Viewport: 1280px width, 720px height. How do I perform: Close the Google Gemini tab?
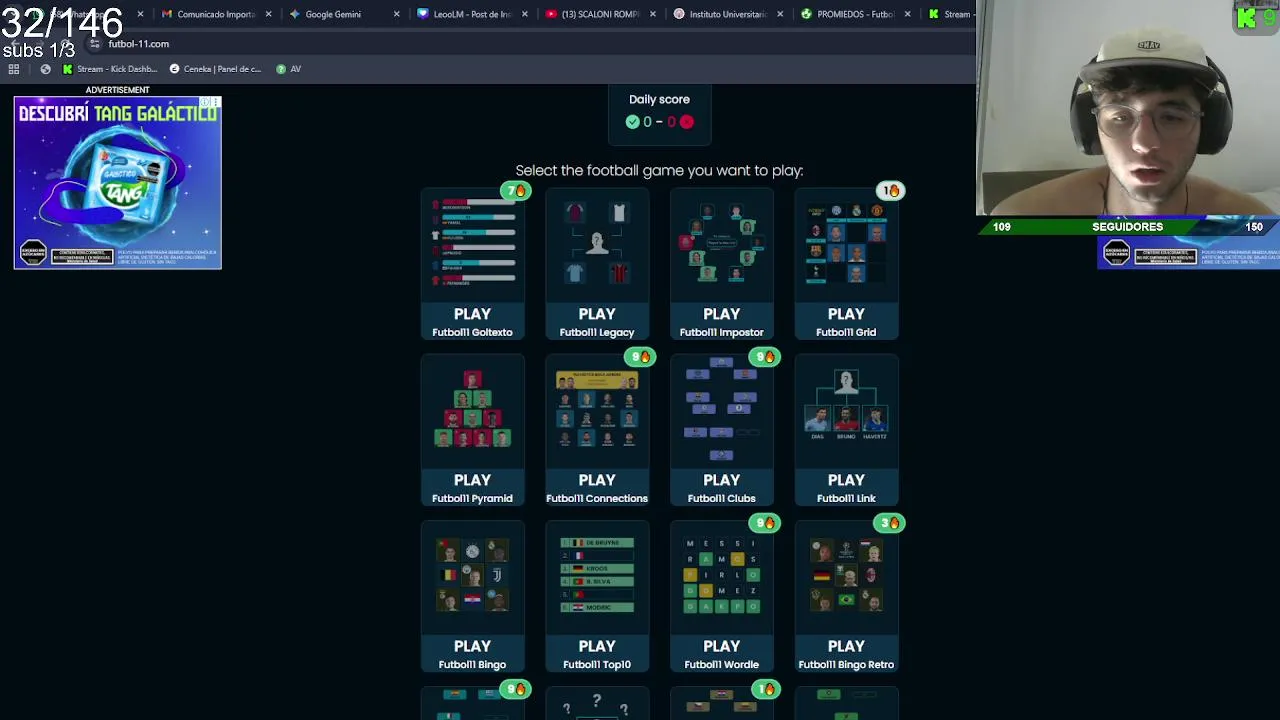click(x=396, y=14)
